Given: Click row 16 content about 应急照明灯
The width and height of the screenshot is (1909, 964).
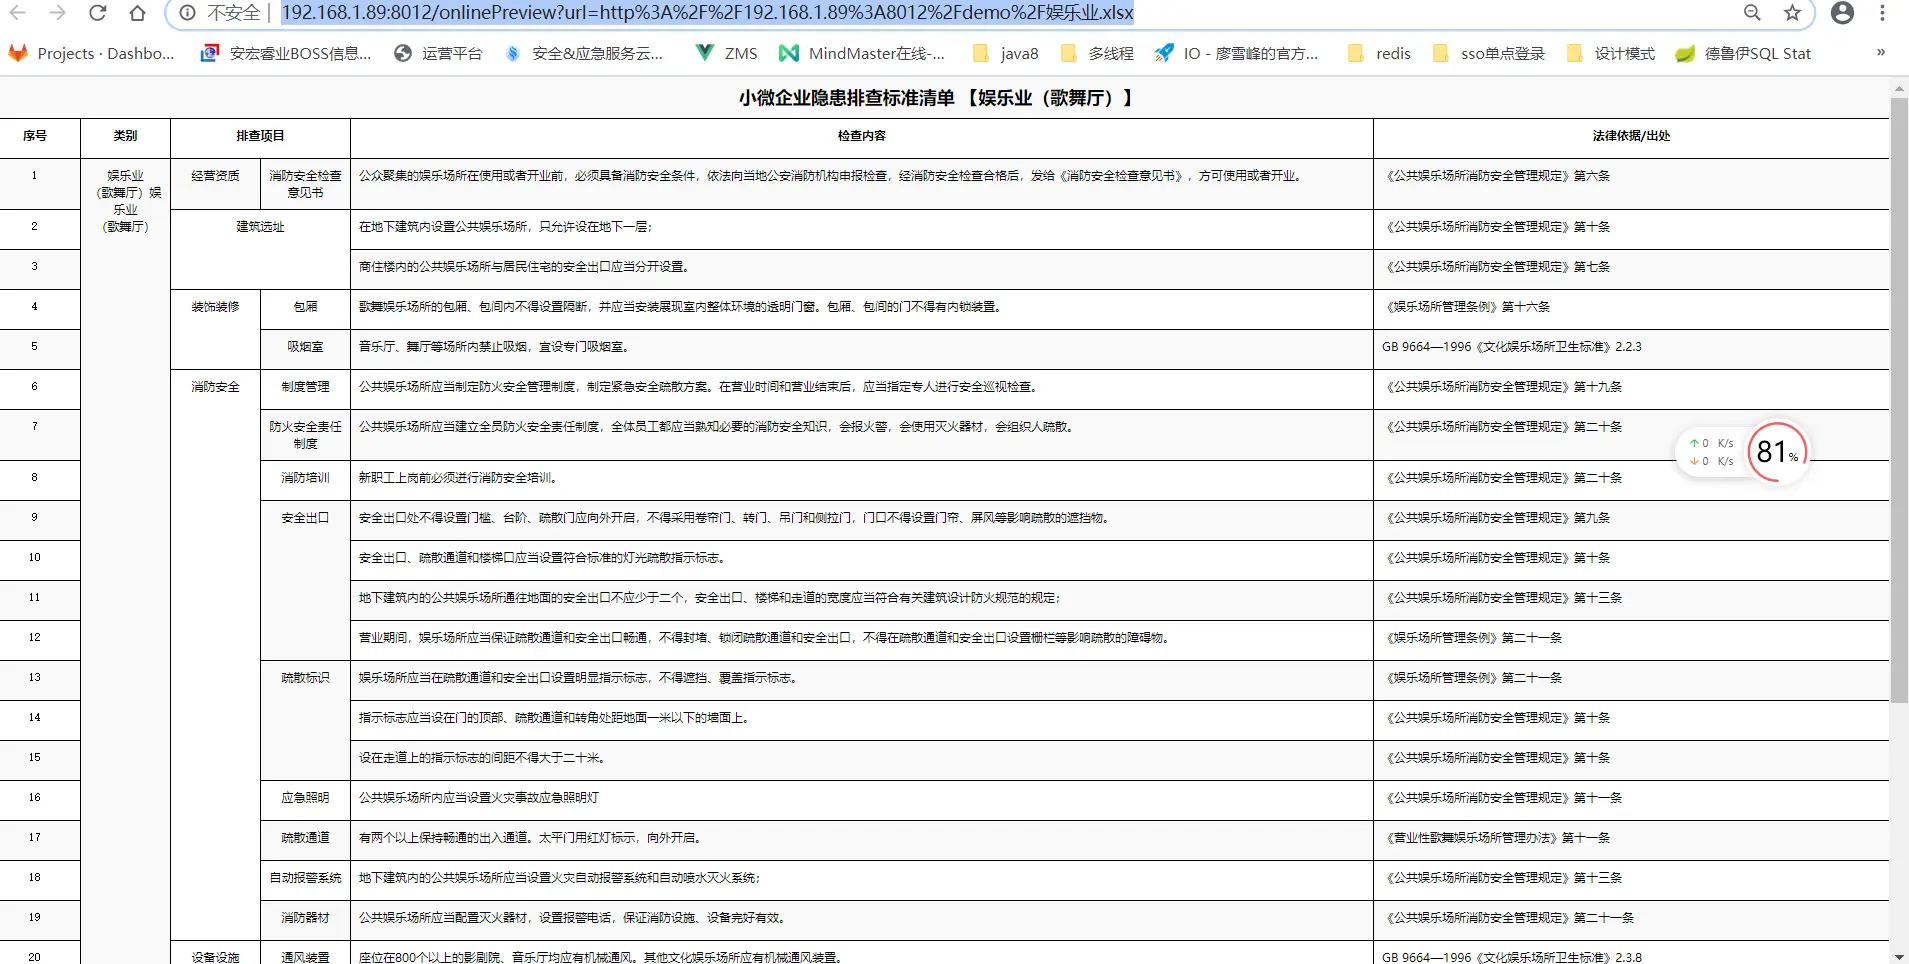Looking at the screenshot, I should coord(862,798).
